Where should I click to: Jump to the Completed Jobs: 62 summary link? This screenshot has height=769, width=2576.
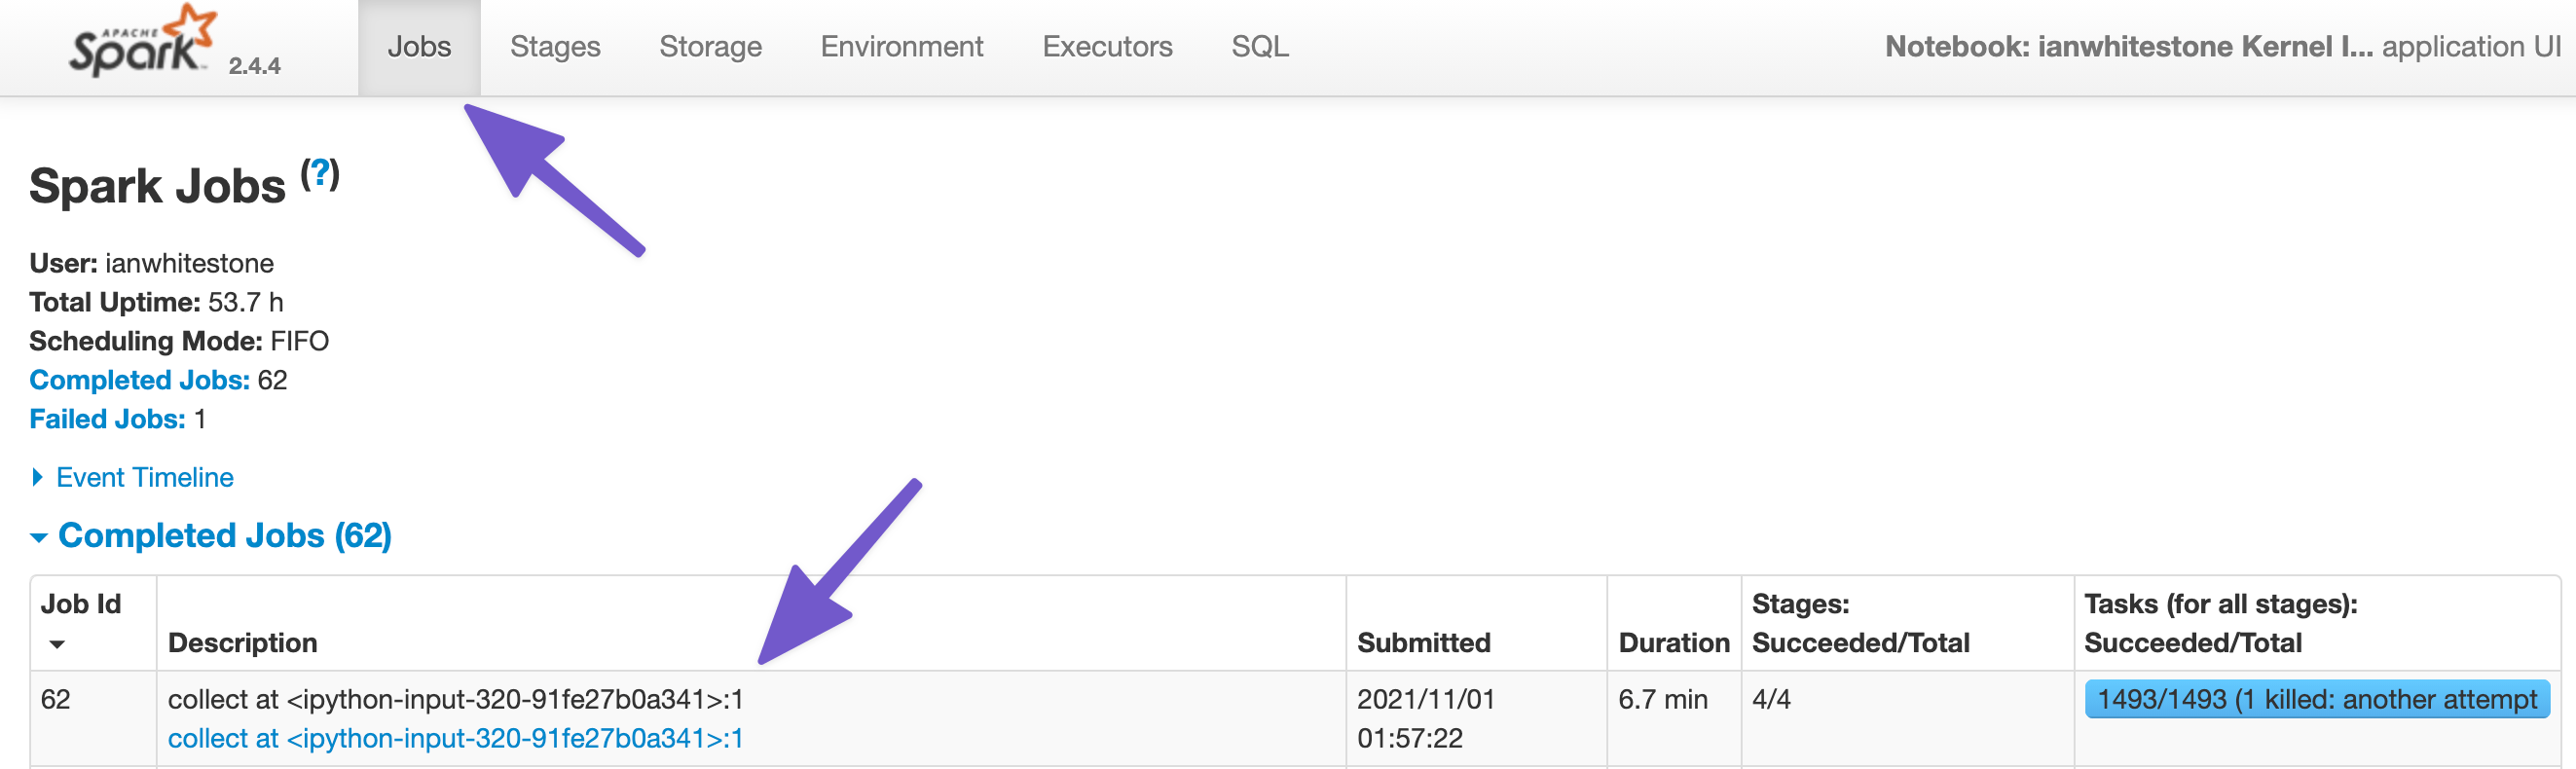(139, 380)
